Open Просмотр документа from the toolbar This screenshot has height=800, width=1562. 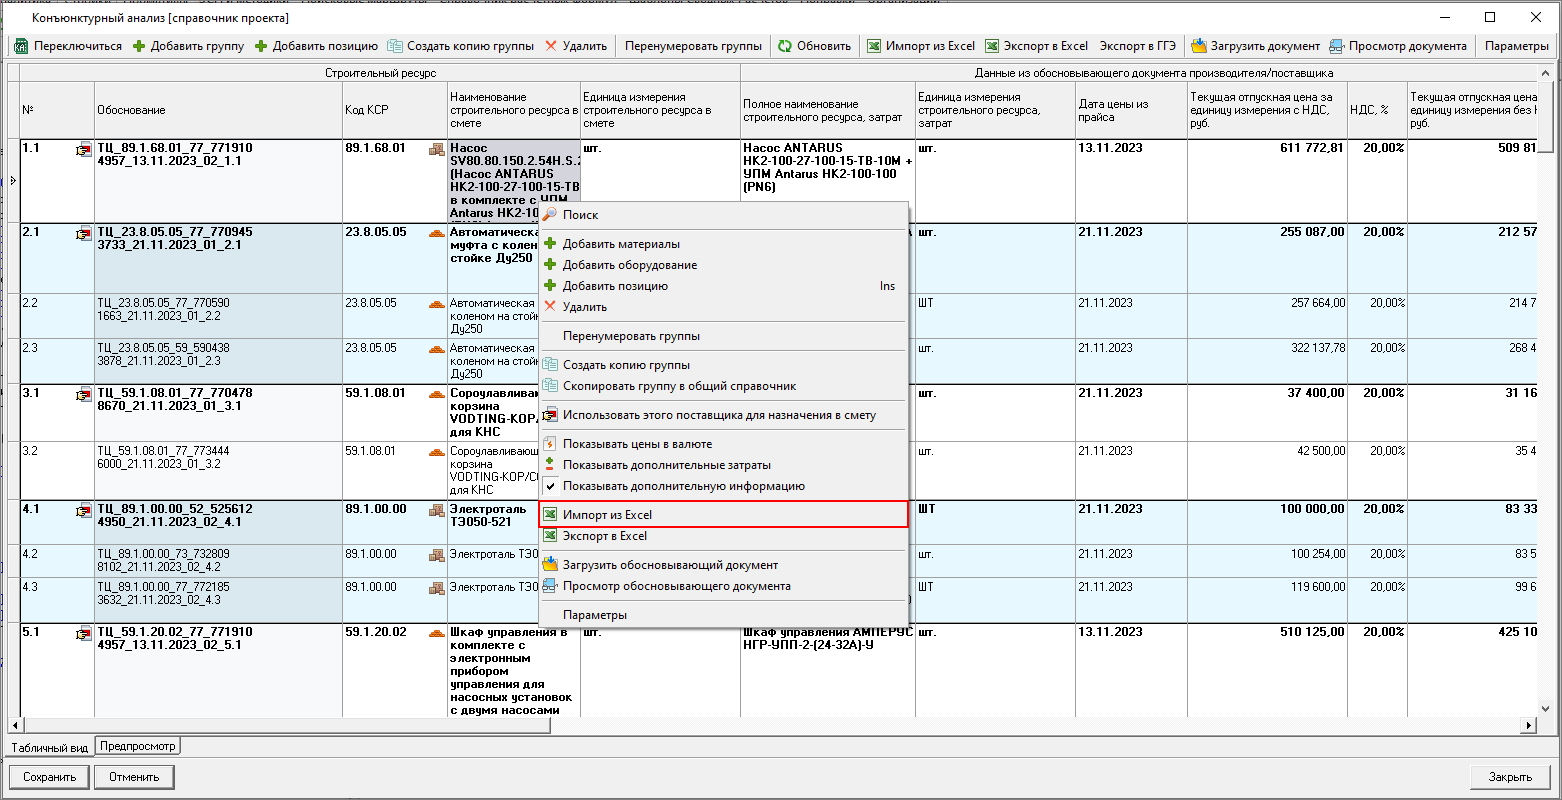point(1336,46)
